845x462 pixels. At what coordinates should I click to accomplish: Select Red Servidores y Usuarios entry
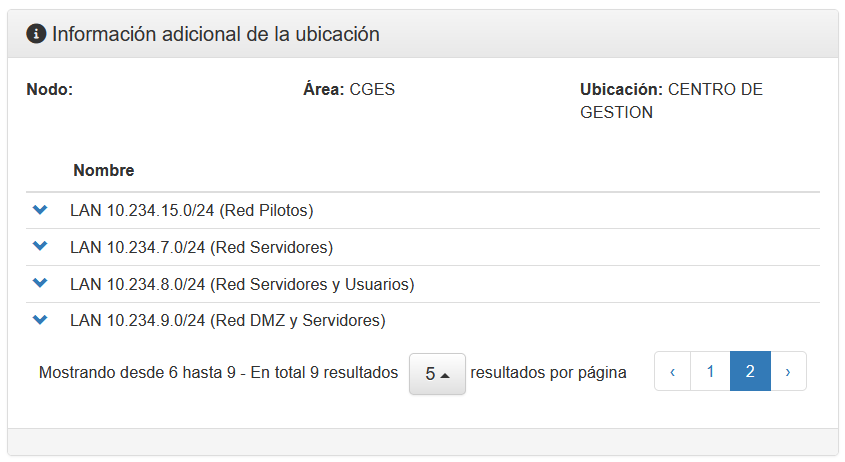pos(242,284)
